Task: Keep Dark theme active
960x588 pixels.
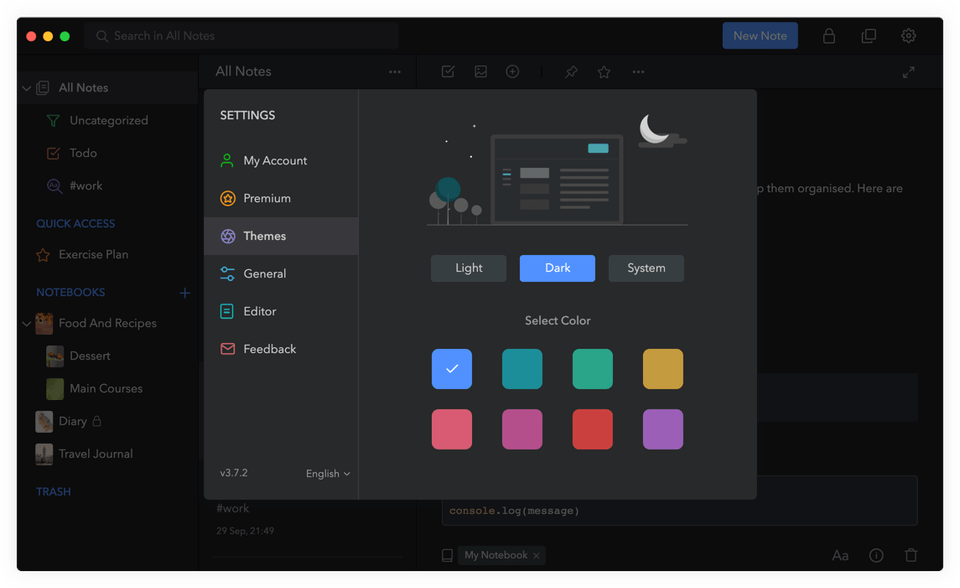Action: click(x=557, y=268)
